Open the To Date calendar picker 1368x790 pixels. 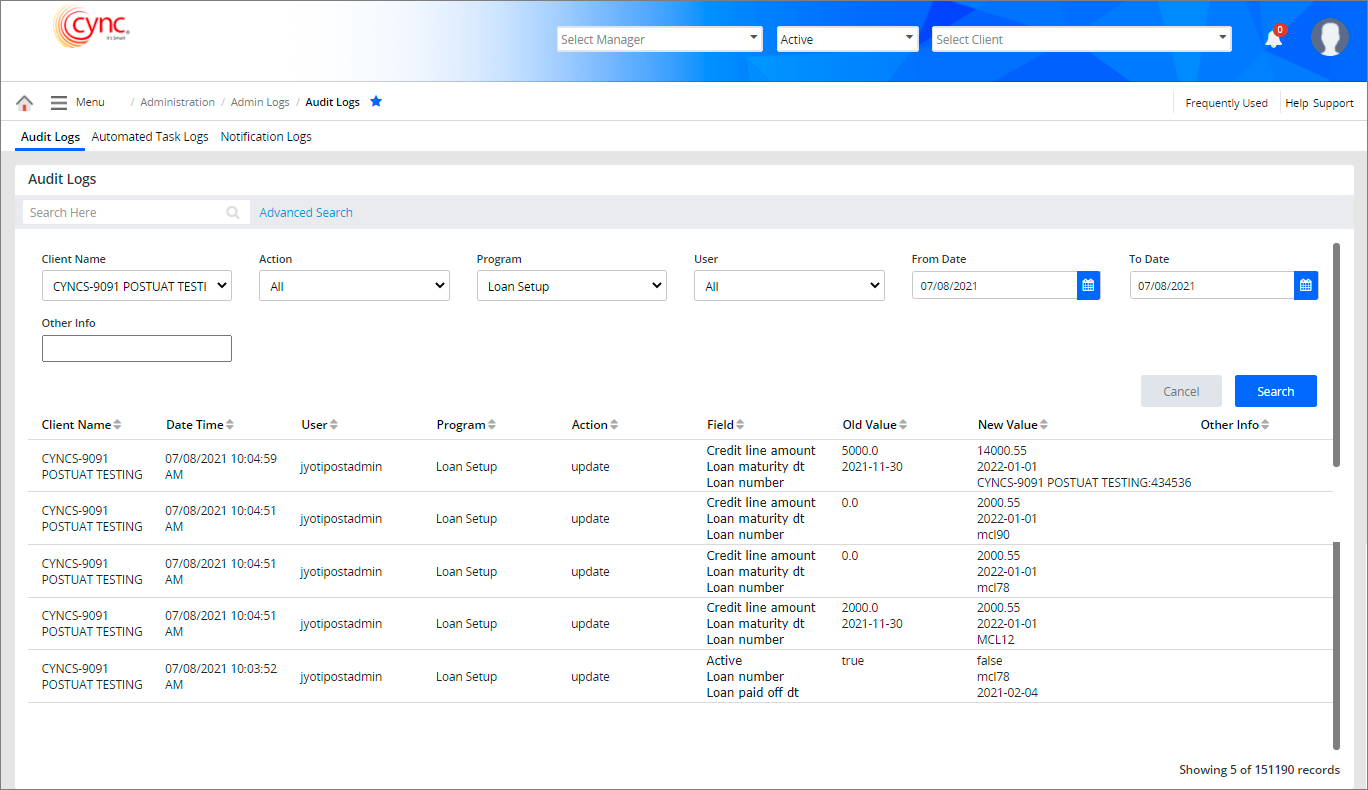(x=1305, y=286)
